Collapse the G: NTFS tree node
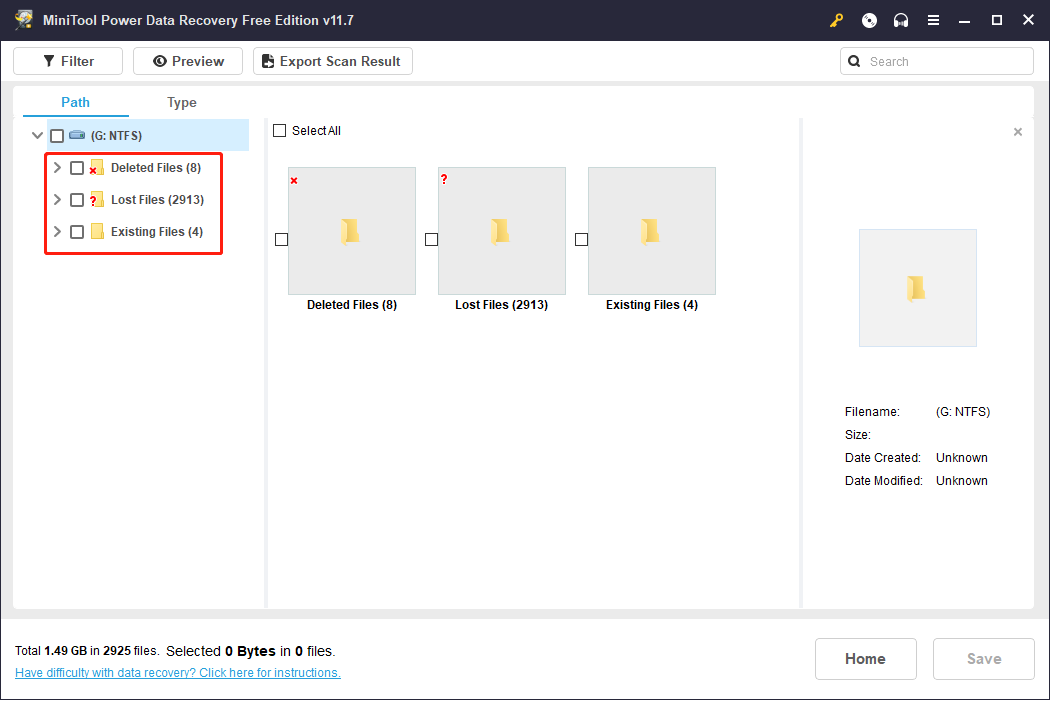 [x=38, y=135]
